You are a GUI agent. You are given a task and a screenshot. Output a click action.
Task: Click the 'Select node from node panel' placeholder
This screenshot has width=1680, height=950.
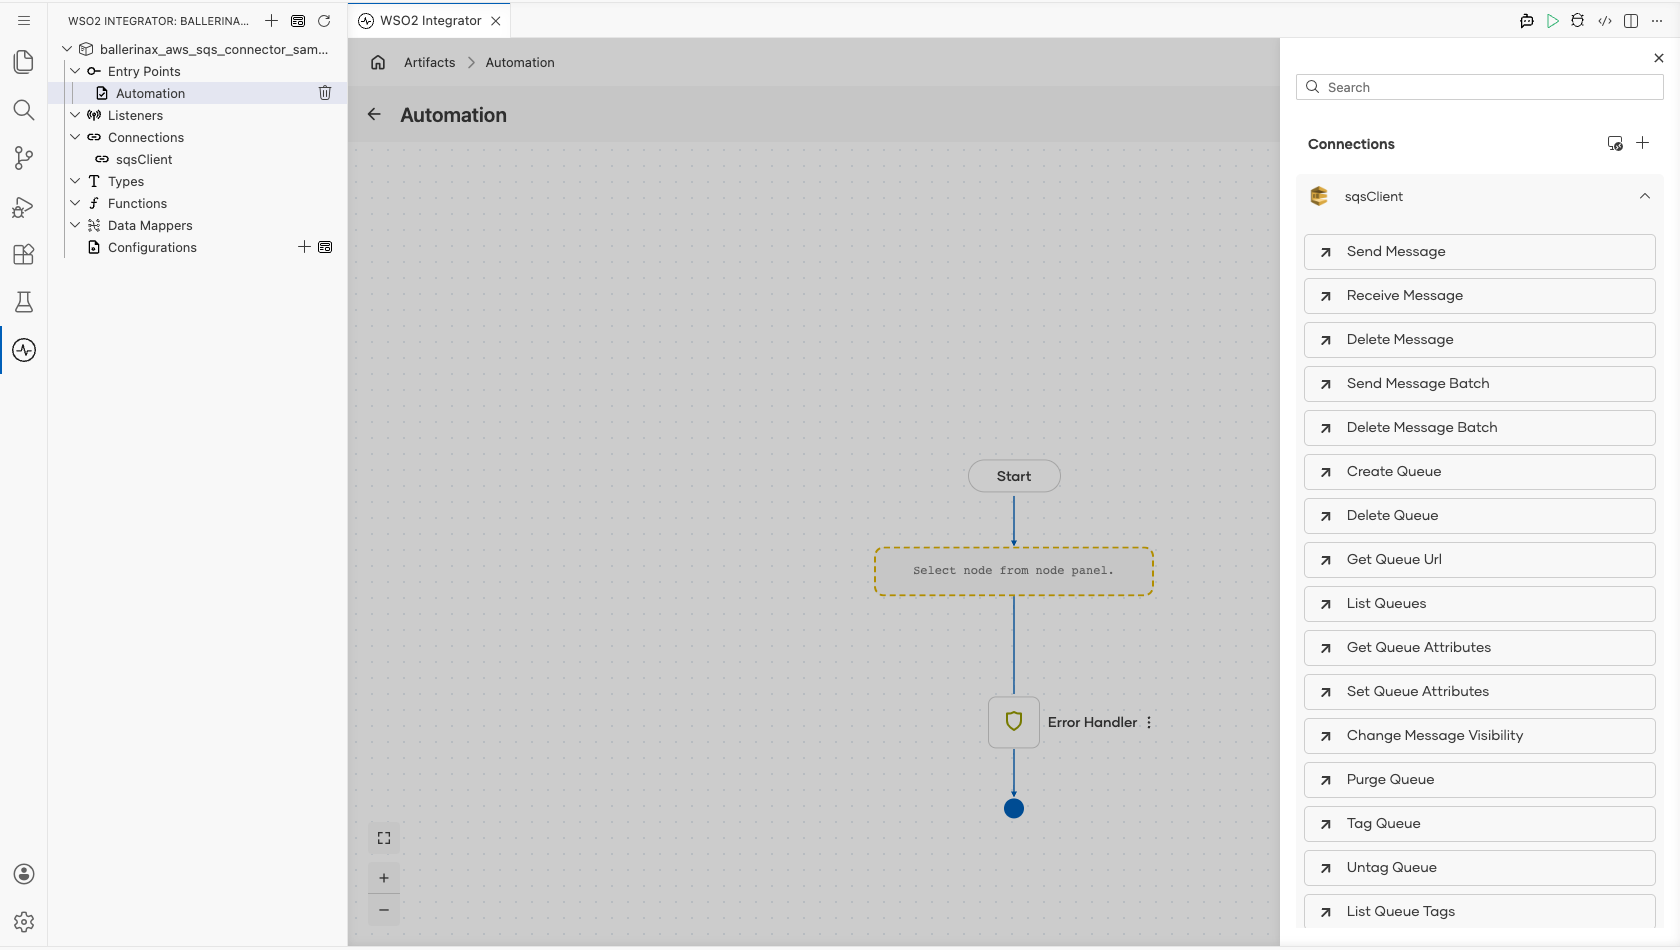click(1014, 571)
